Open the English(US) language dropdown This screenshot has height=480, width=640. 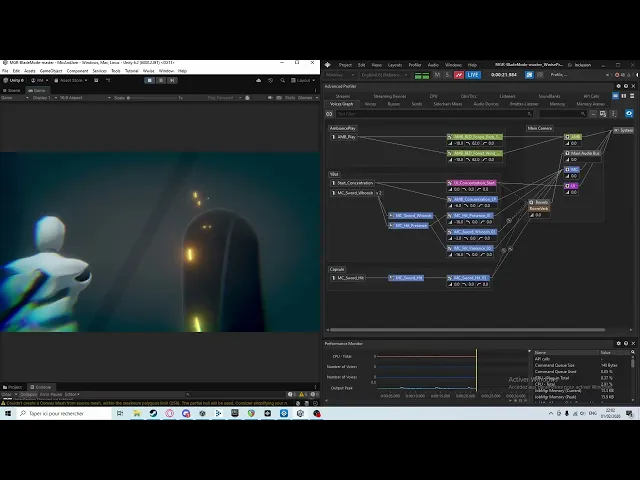[384, 75]
